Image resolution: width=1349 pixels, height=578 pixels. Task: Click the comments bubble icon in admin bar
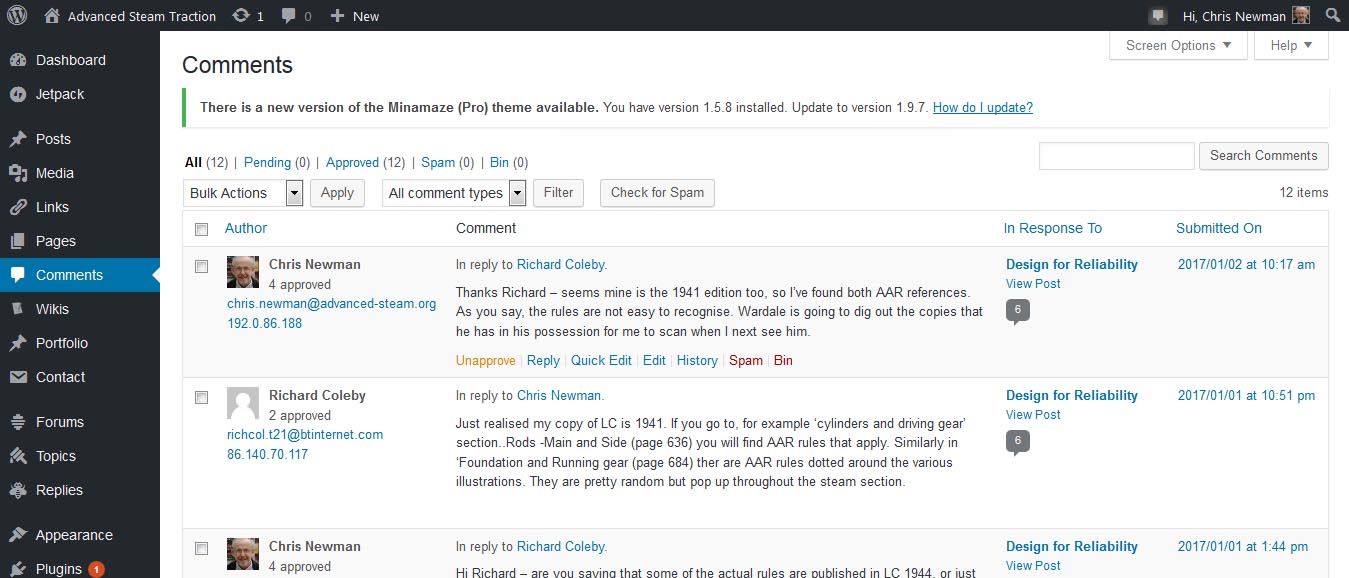(289, 16)
